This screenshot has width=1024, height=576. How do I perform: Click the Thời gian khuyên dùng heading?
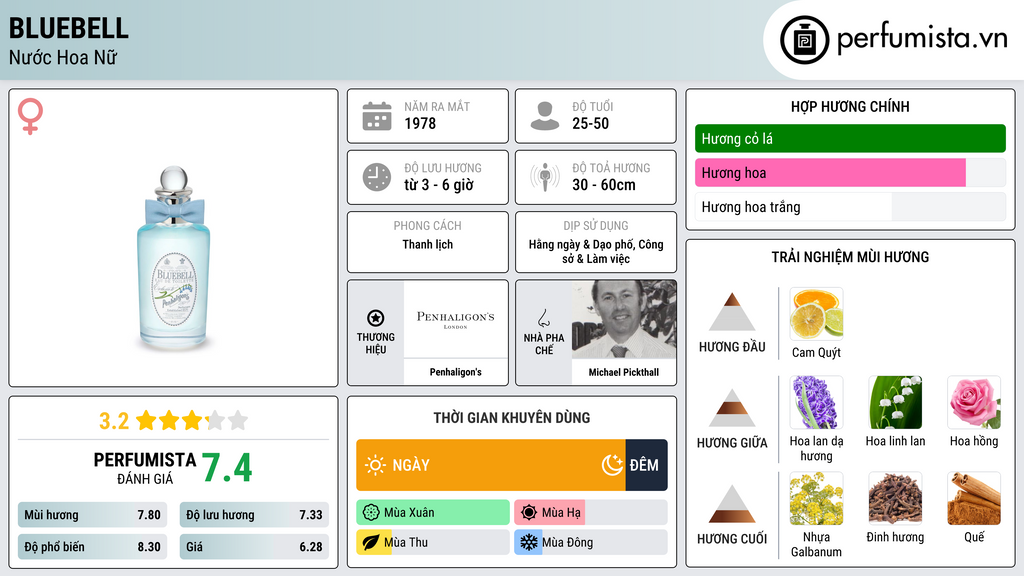(512, 418)
